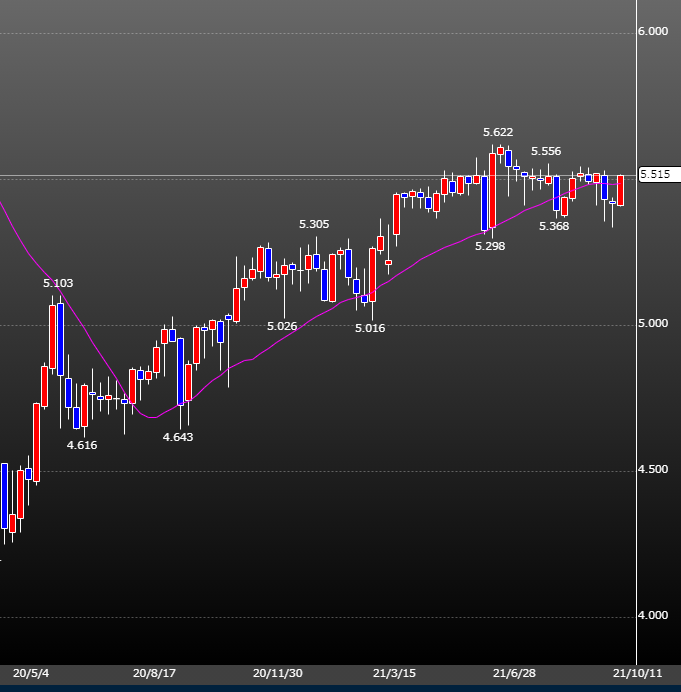Select the current price tag 5.515
The height and width of the screenshot is (692, 681).
tap(659, 174)
